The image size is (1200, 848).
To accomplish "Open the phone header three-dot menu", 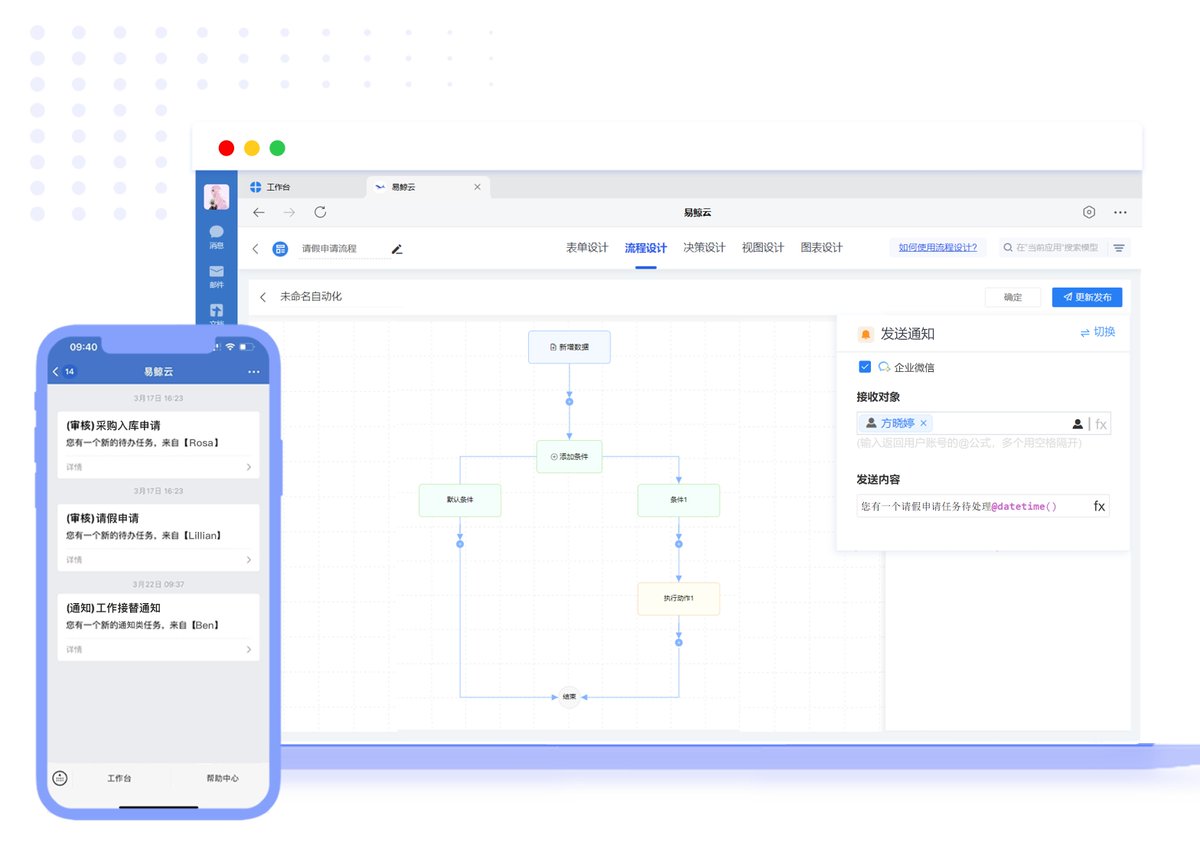I will [253, 372].
